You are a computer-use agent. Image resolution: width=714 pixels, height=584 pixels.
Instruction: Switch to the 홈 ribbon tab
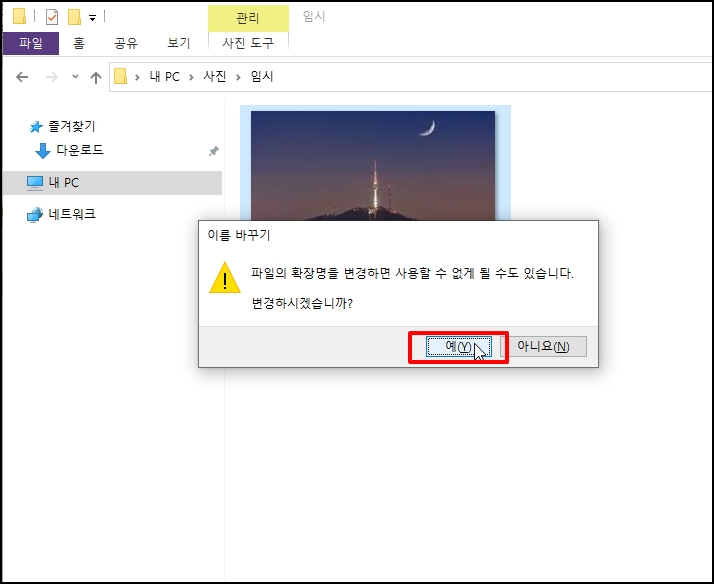click(79, 43)
